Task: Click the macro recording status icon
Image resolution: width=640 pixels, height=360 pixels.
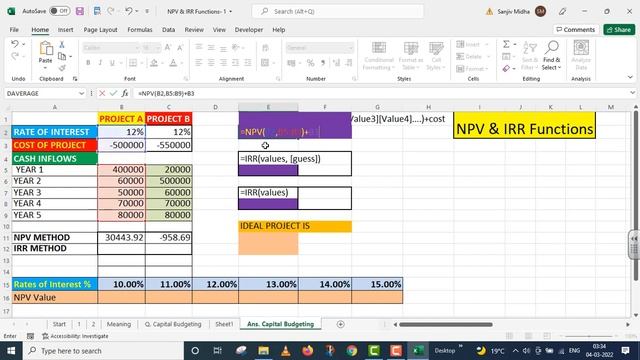Action: click(30, 336)
